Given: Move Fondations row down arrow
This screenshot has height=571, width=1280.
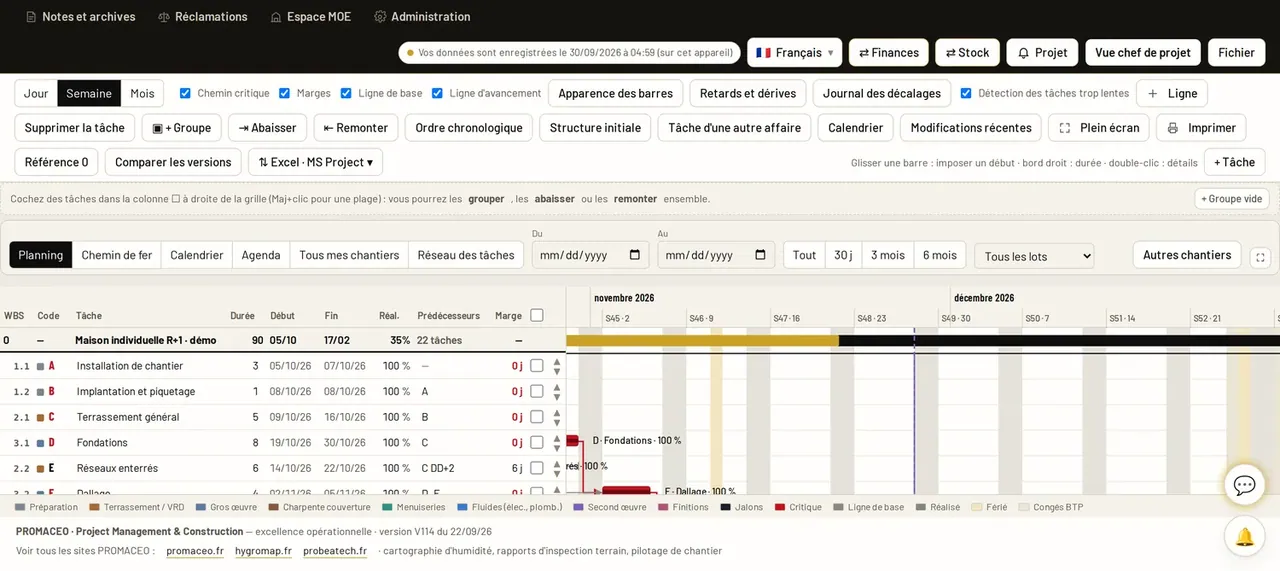Looking at the screenshot, I should click(x=557, y=448).
